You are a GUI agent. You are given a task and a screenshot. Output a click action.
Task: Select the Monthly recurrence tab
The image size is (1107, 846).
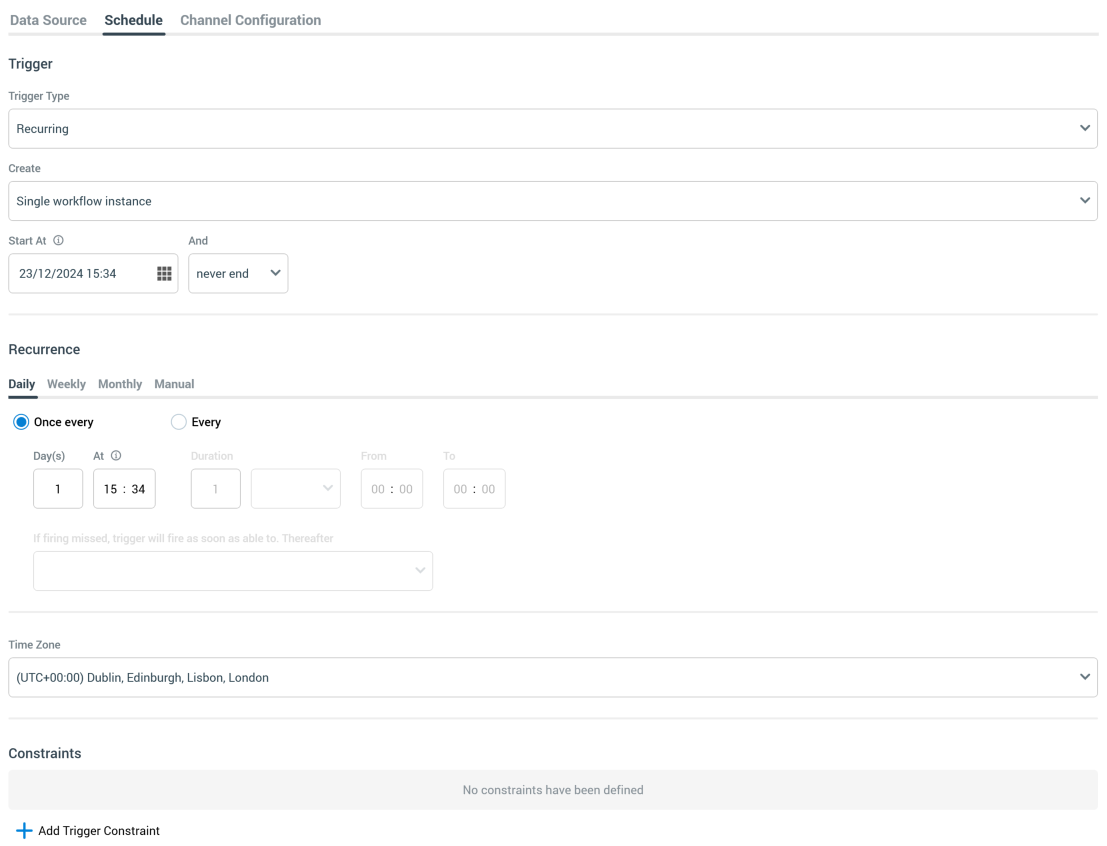[x=120, y=384]
